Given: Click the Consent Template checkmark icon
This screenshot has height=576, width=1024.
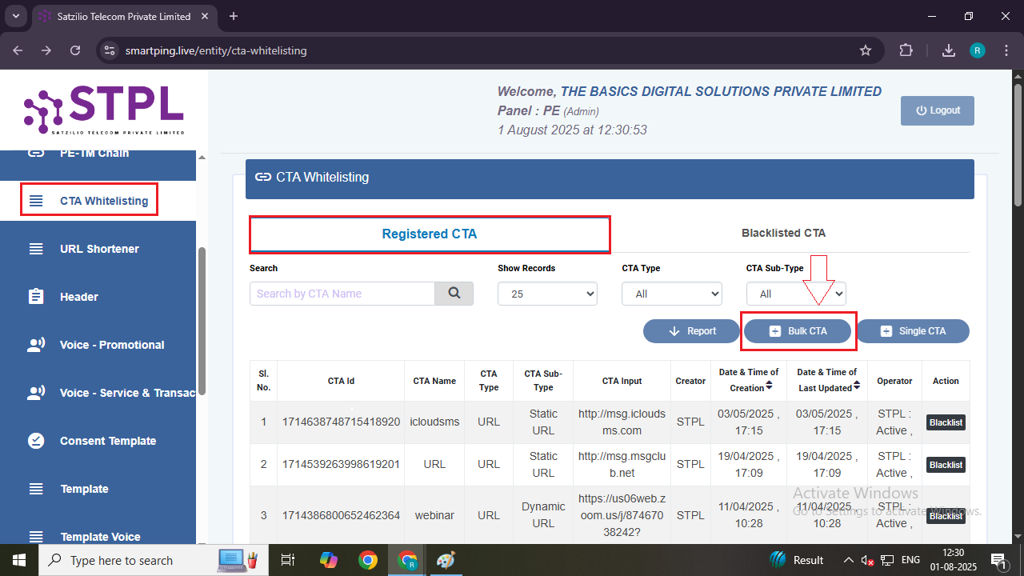Looking at the screenshot, I should point(36,441).
